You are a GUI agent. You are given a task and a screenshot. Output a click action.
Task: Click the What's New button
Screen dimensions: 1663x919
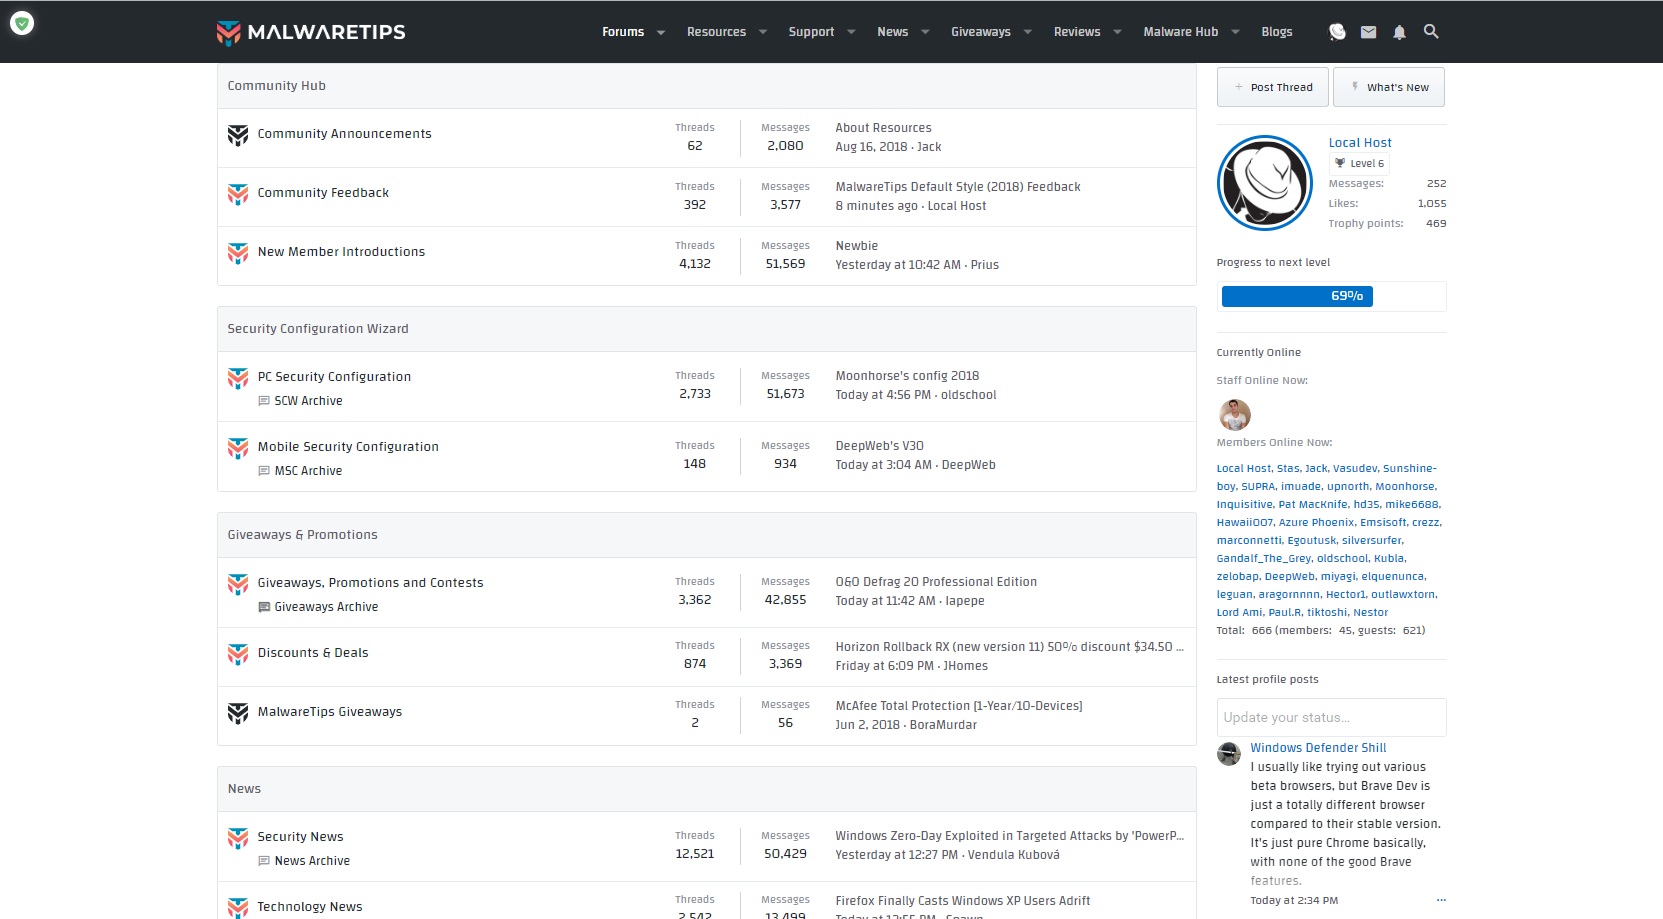pyautogui.click(x=1388, y=87)
